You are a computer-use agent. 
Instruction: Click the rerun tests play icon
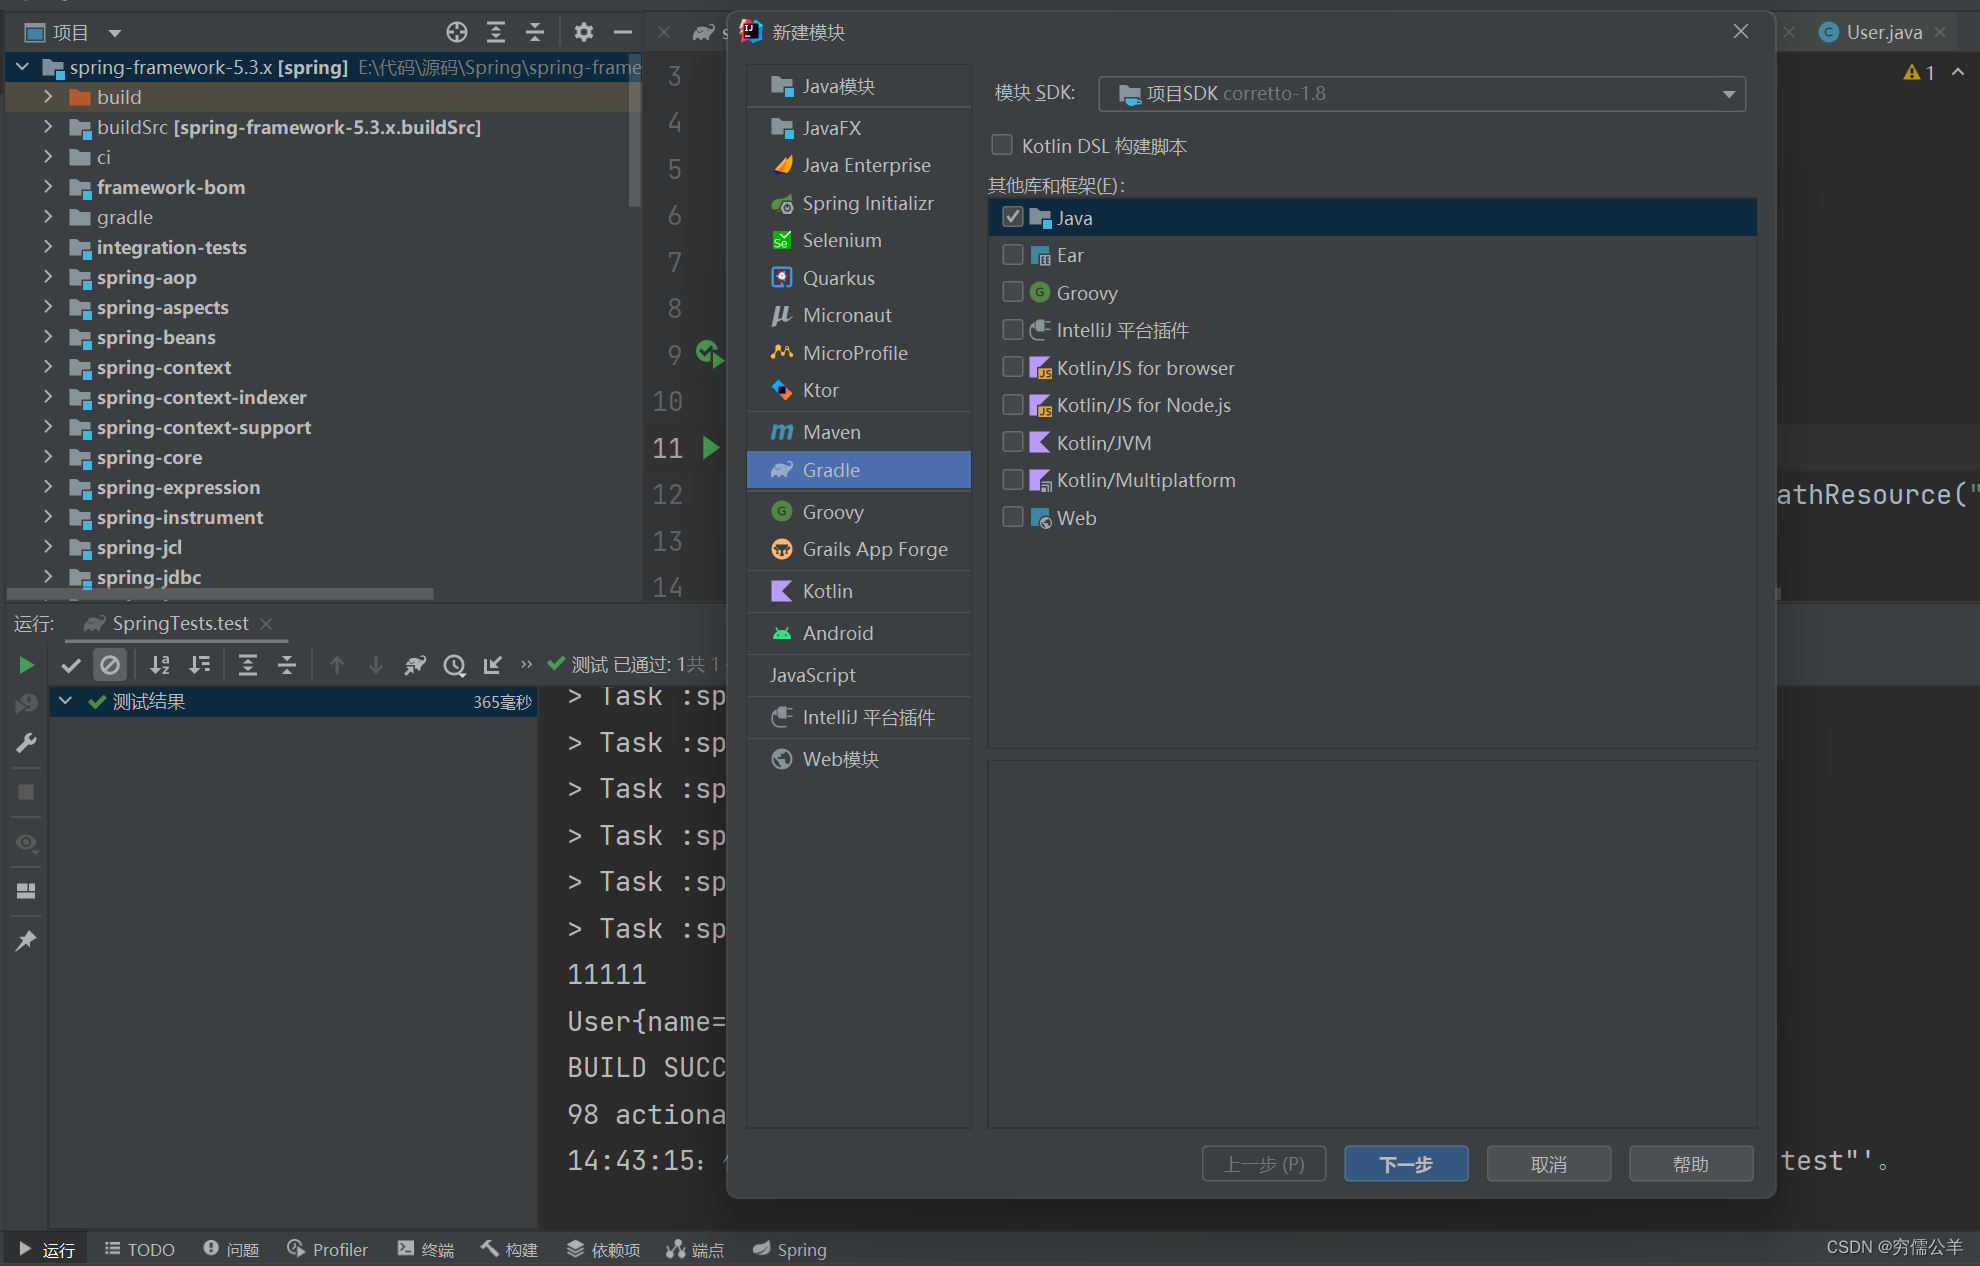click(x=26, y=665)
